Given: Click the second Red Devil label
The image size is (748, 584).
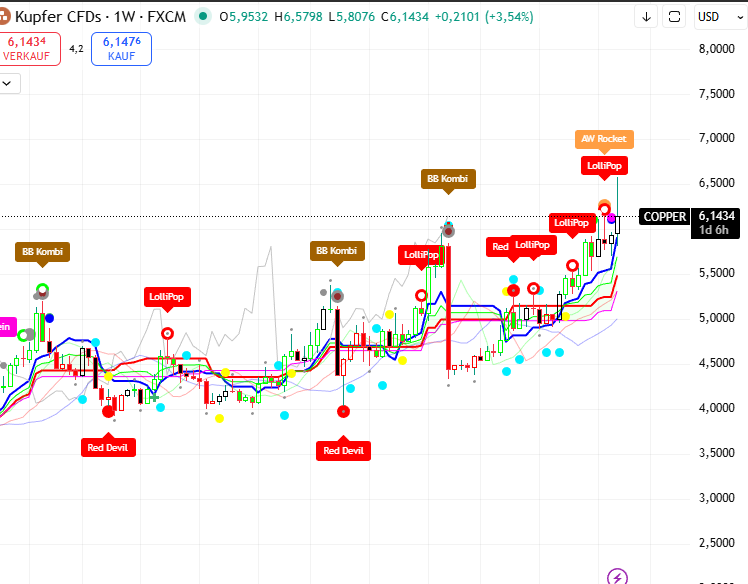Looking at the screenshot, I should tap(343, 451).
